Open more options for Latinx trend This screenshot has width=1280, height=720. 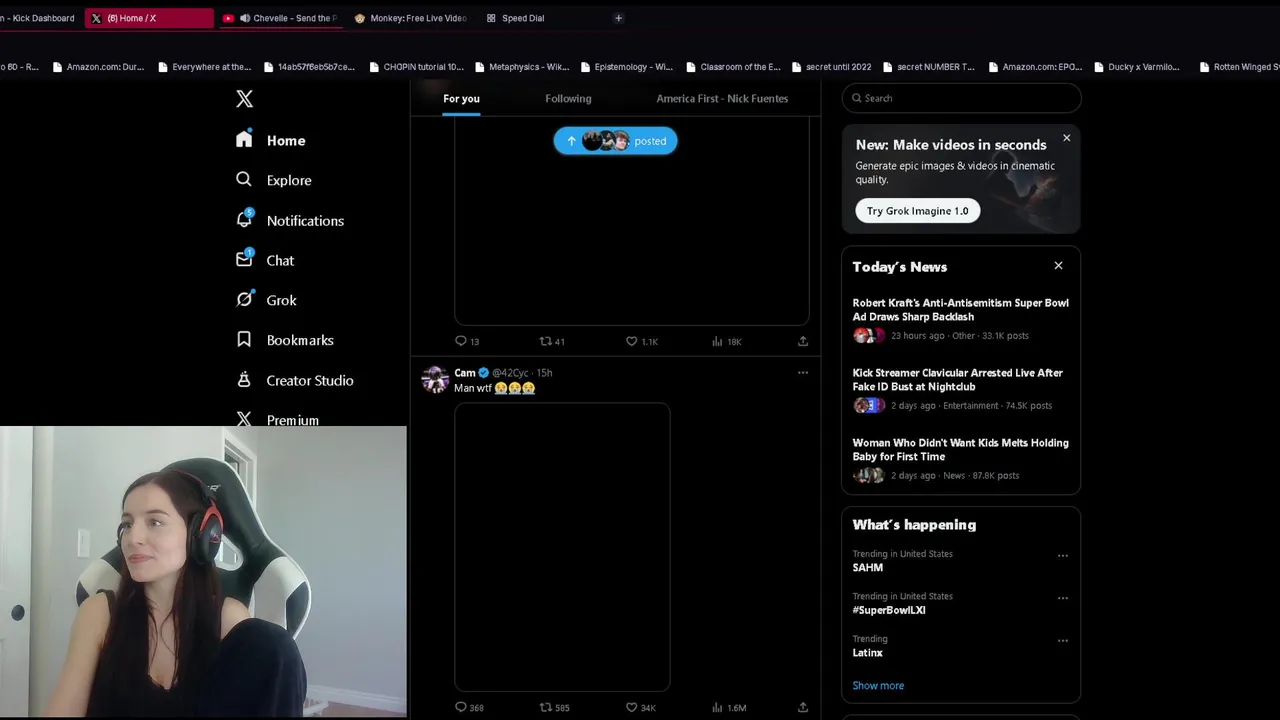1062,640
